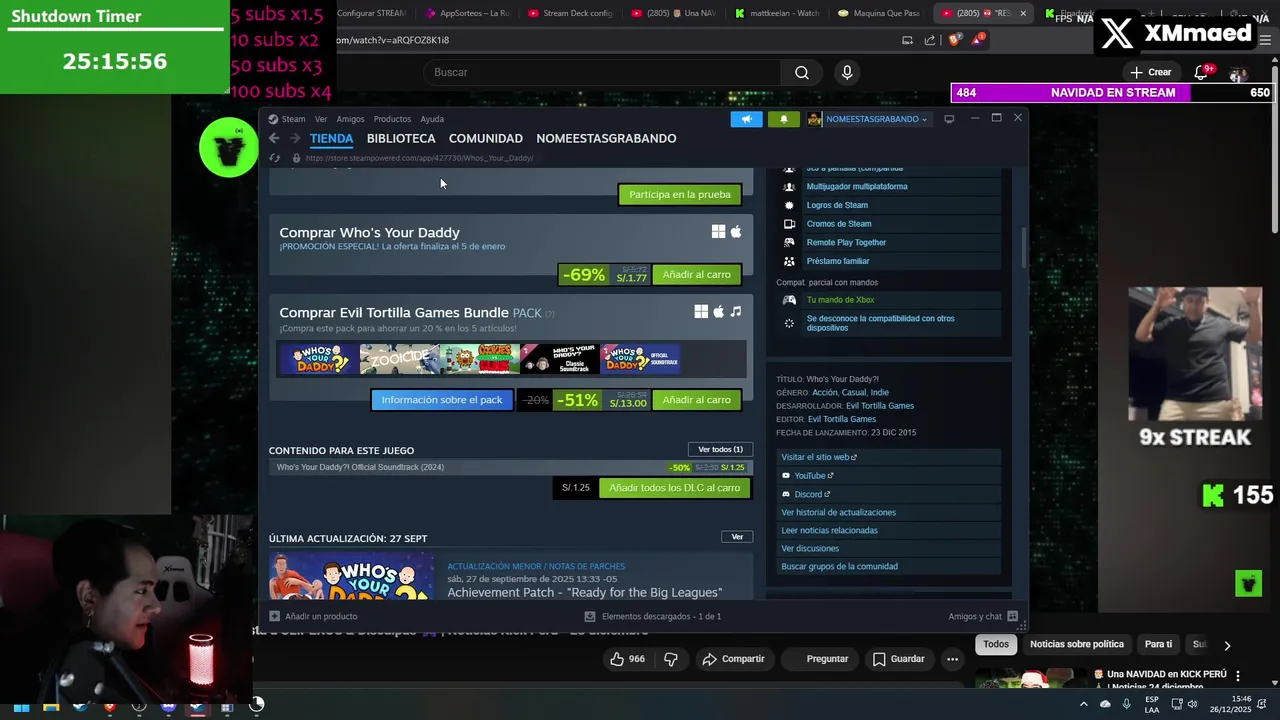Viewport: 1280px width, 720px height.
Task: Click Leer noticias relacionadas
Action: [829, 530]
